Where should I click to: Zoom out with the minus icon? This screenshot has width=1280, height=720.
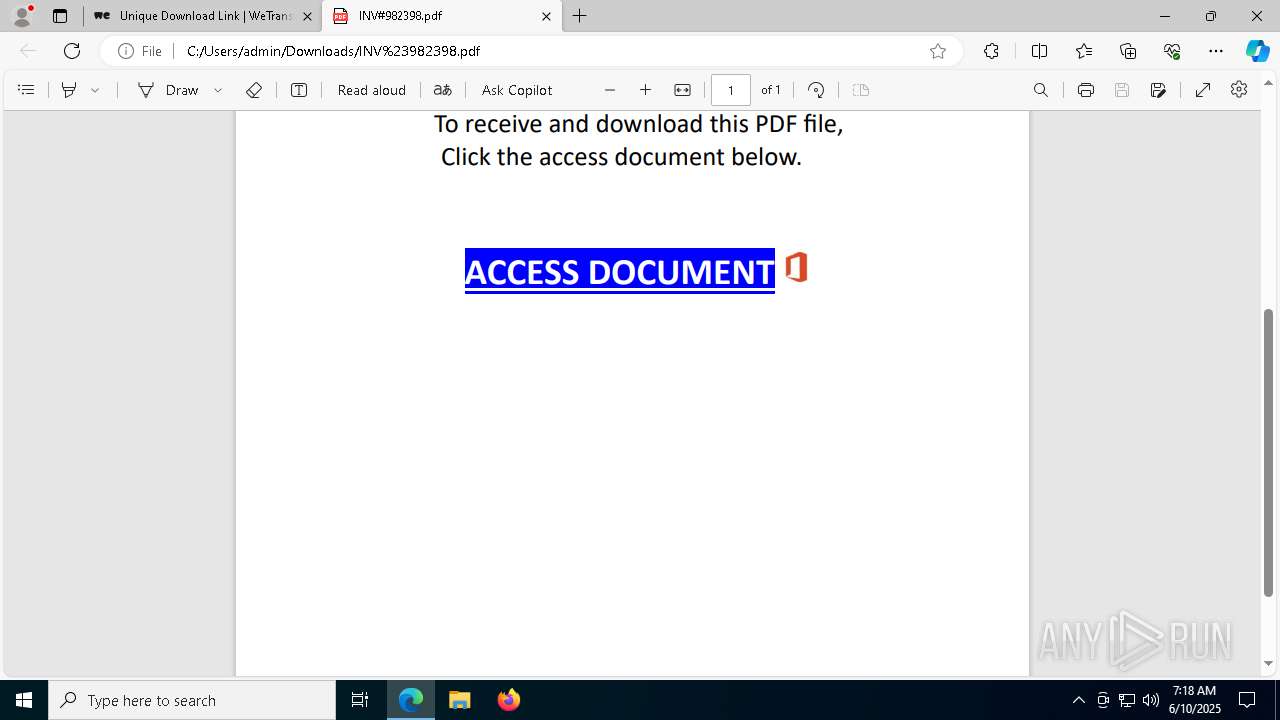click(x=610, y=90)
